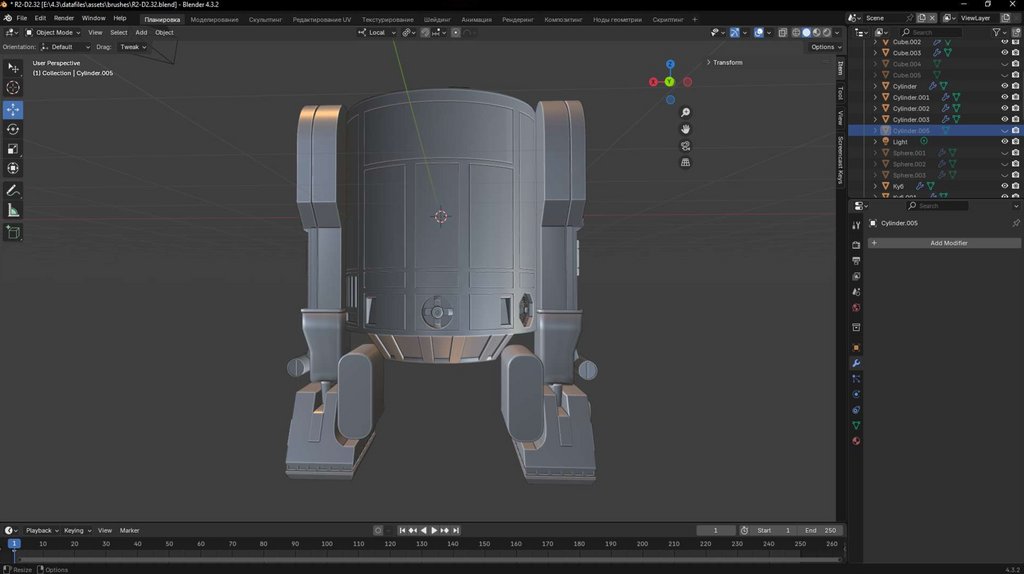Hide the Cylinder.001 object via eye icon
The image size is (1024, 574).
(x=1004, y=98)
